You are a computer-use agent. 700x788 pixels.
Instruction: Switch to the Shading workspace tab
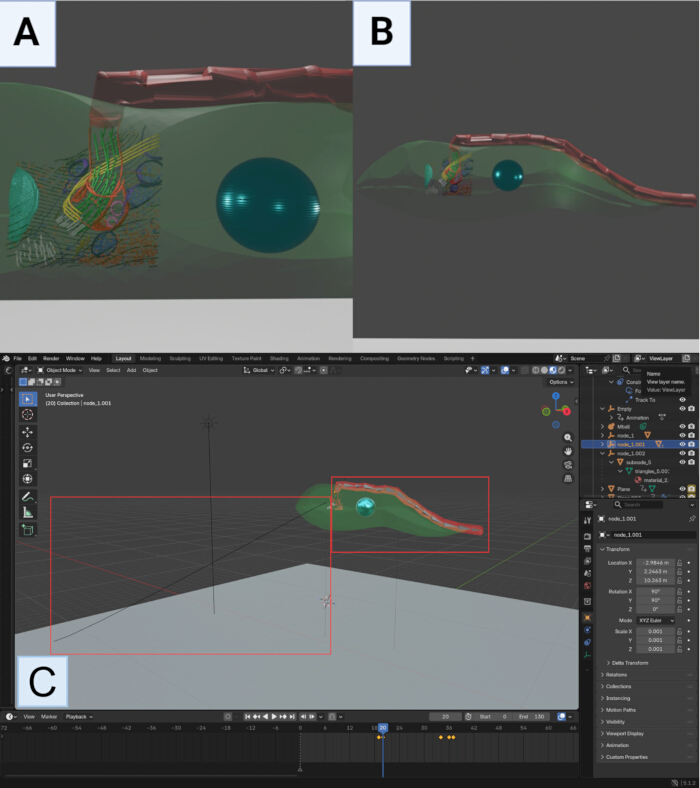click(x=279, y=358)
